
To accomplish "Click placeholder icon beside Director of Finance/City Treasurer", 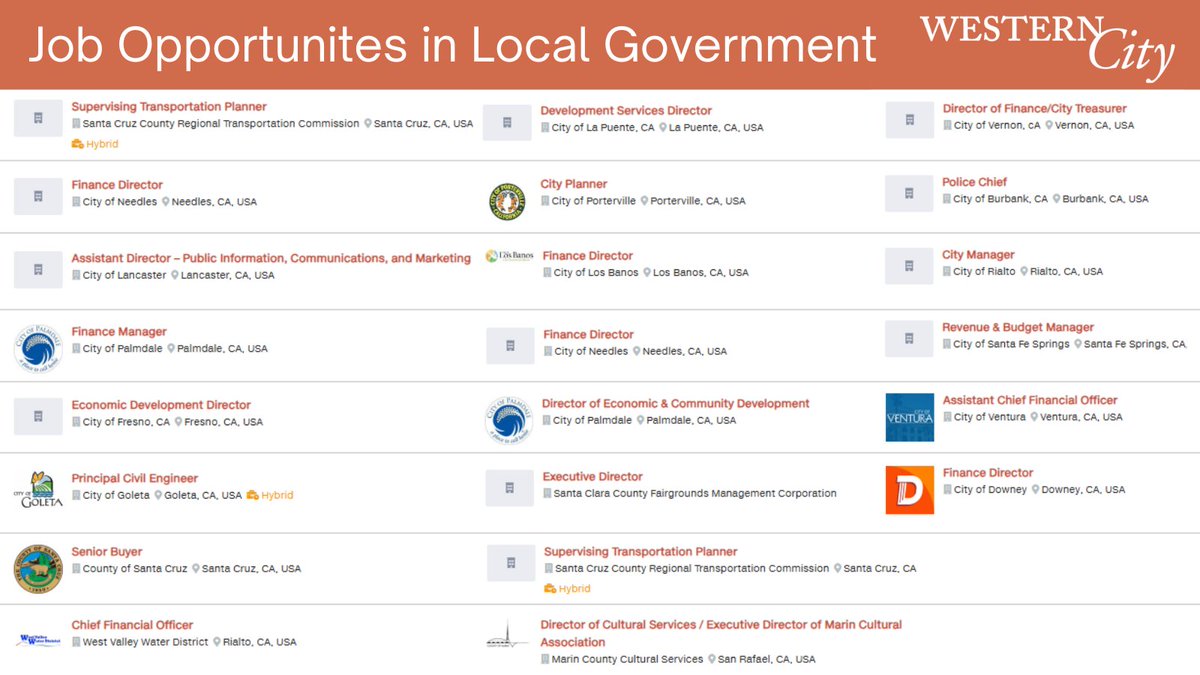I will 910,119.
